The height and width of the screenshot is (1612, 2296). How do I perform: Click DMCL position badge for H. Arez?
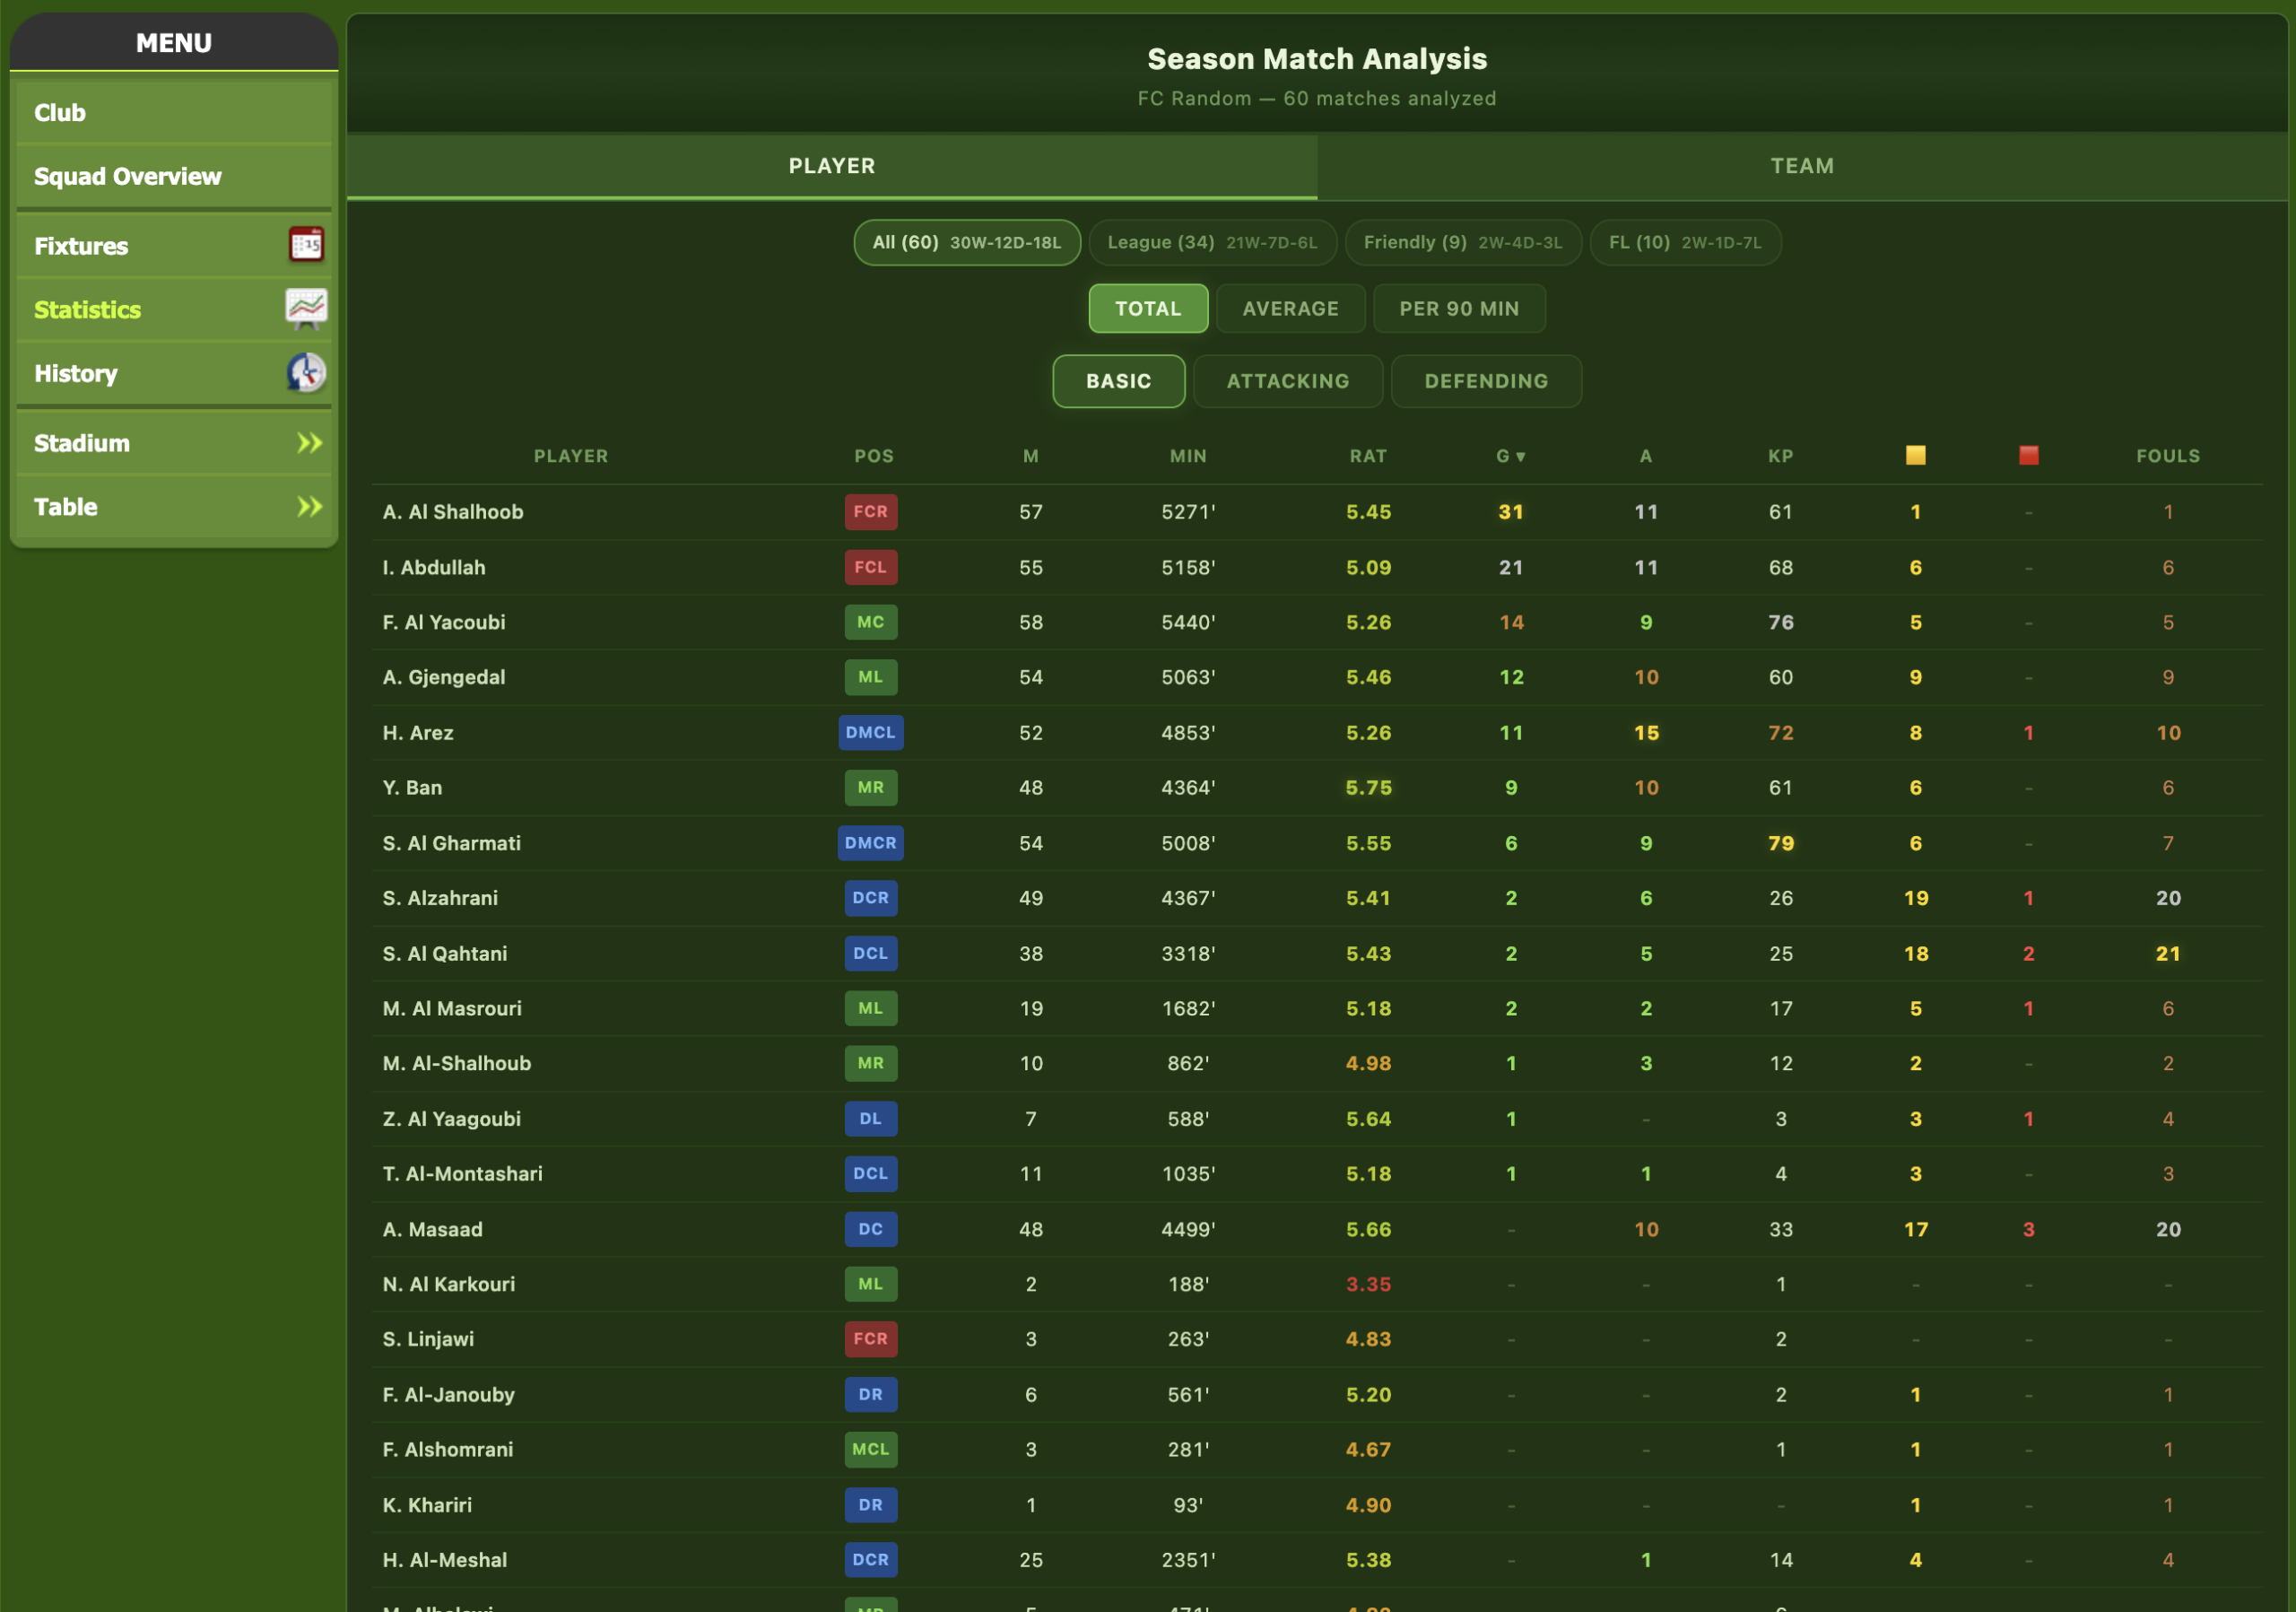[870, 733]
